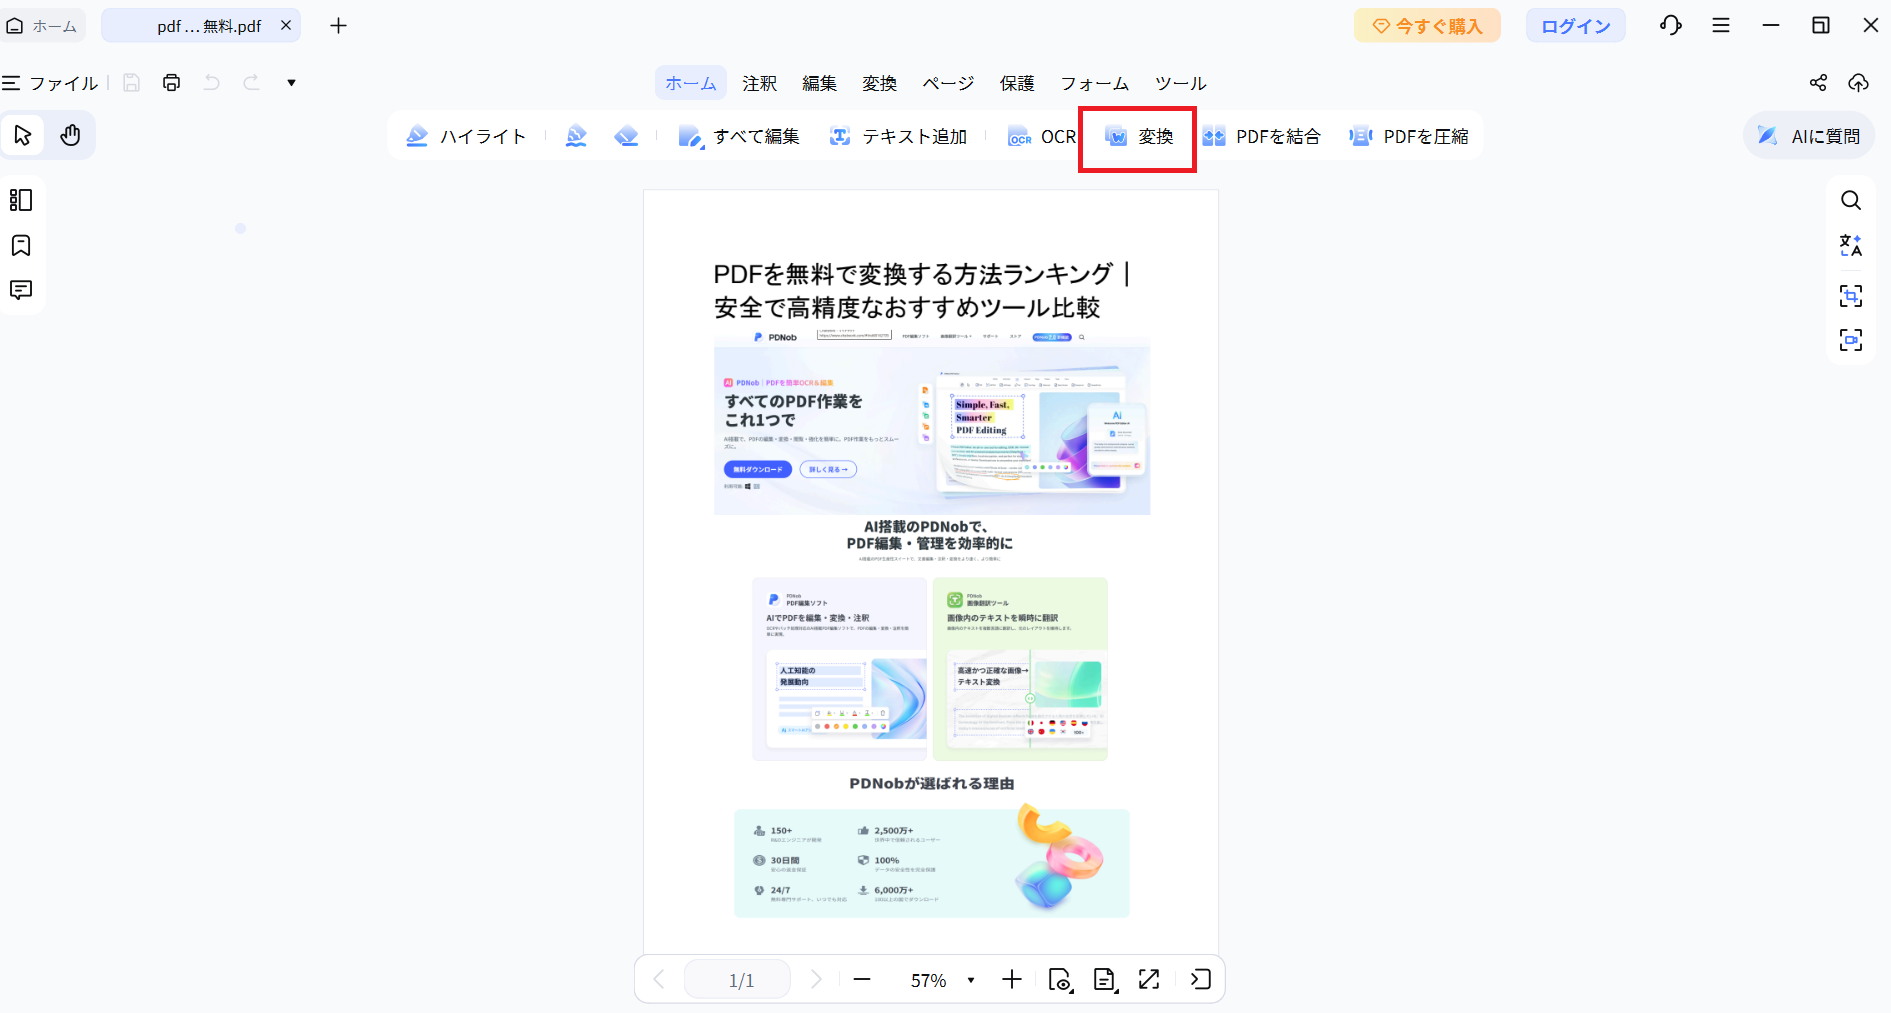This screenshot has height=1013, width=1891.
Task: Click the PDF document title heading
Action: 921,290
